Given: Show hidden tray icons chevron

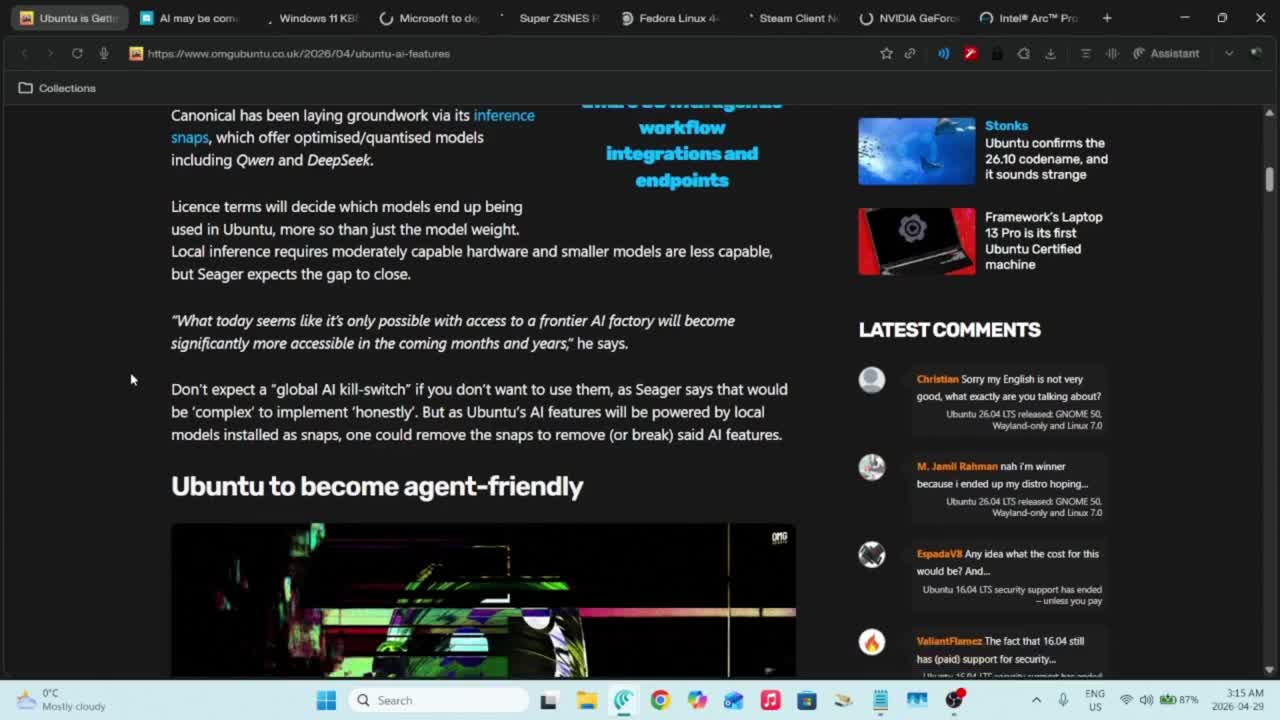Looking at the screenshot, I should point(1036,700).
